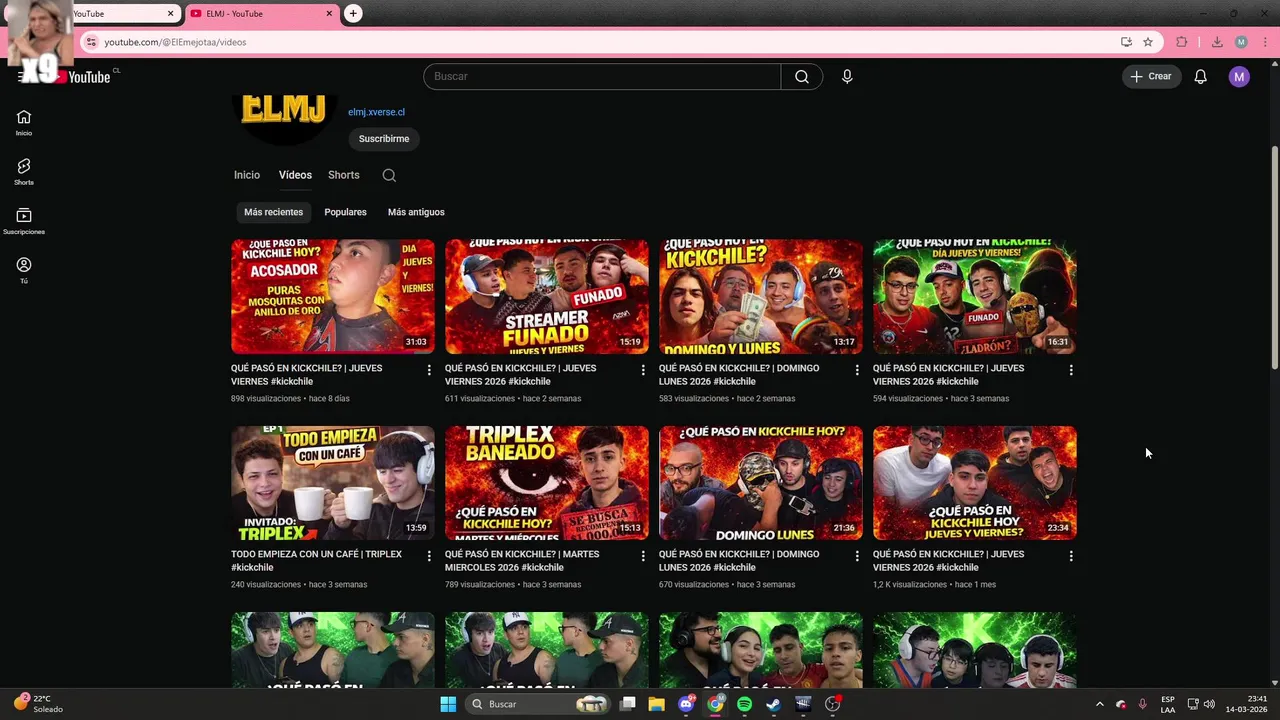Viewport: 1280px width, 720px height.
Task: Click the browser address bar URL
Action: coord(175,42)
